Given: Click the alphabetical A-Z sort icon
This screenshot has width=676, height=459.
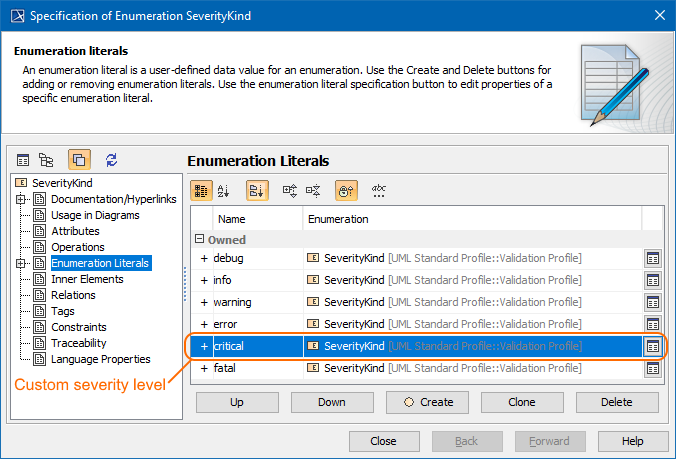Looking at the screenshot, I should [223, 189].
